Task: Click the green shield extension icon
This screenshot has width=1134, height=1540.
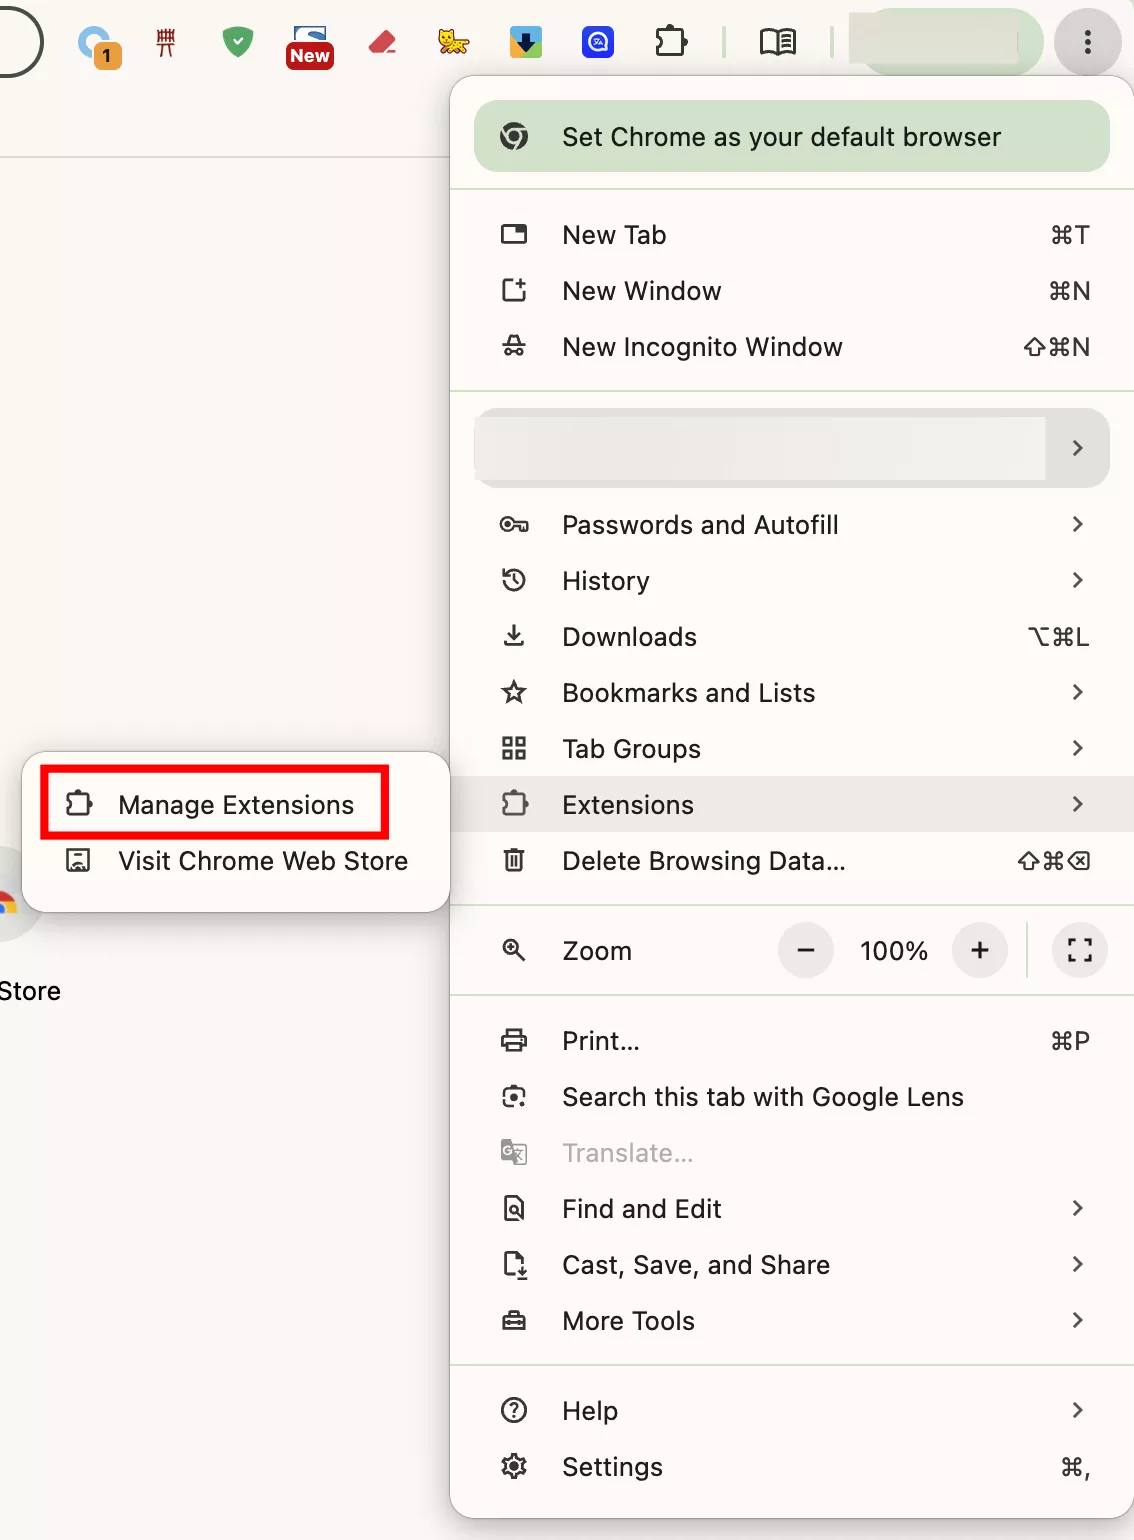Action: [237, 42]
